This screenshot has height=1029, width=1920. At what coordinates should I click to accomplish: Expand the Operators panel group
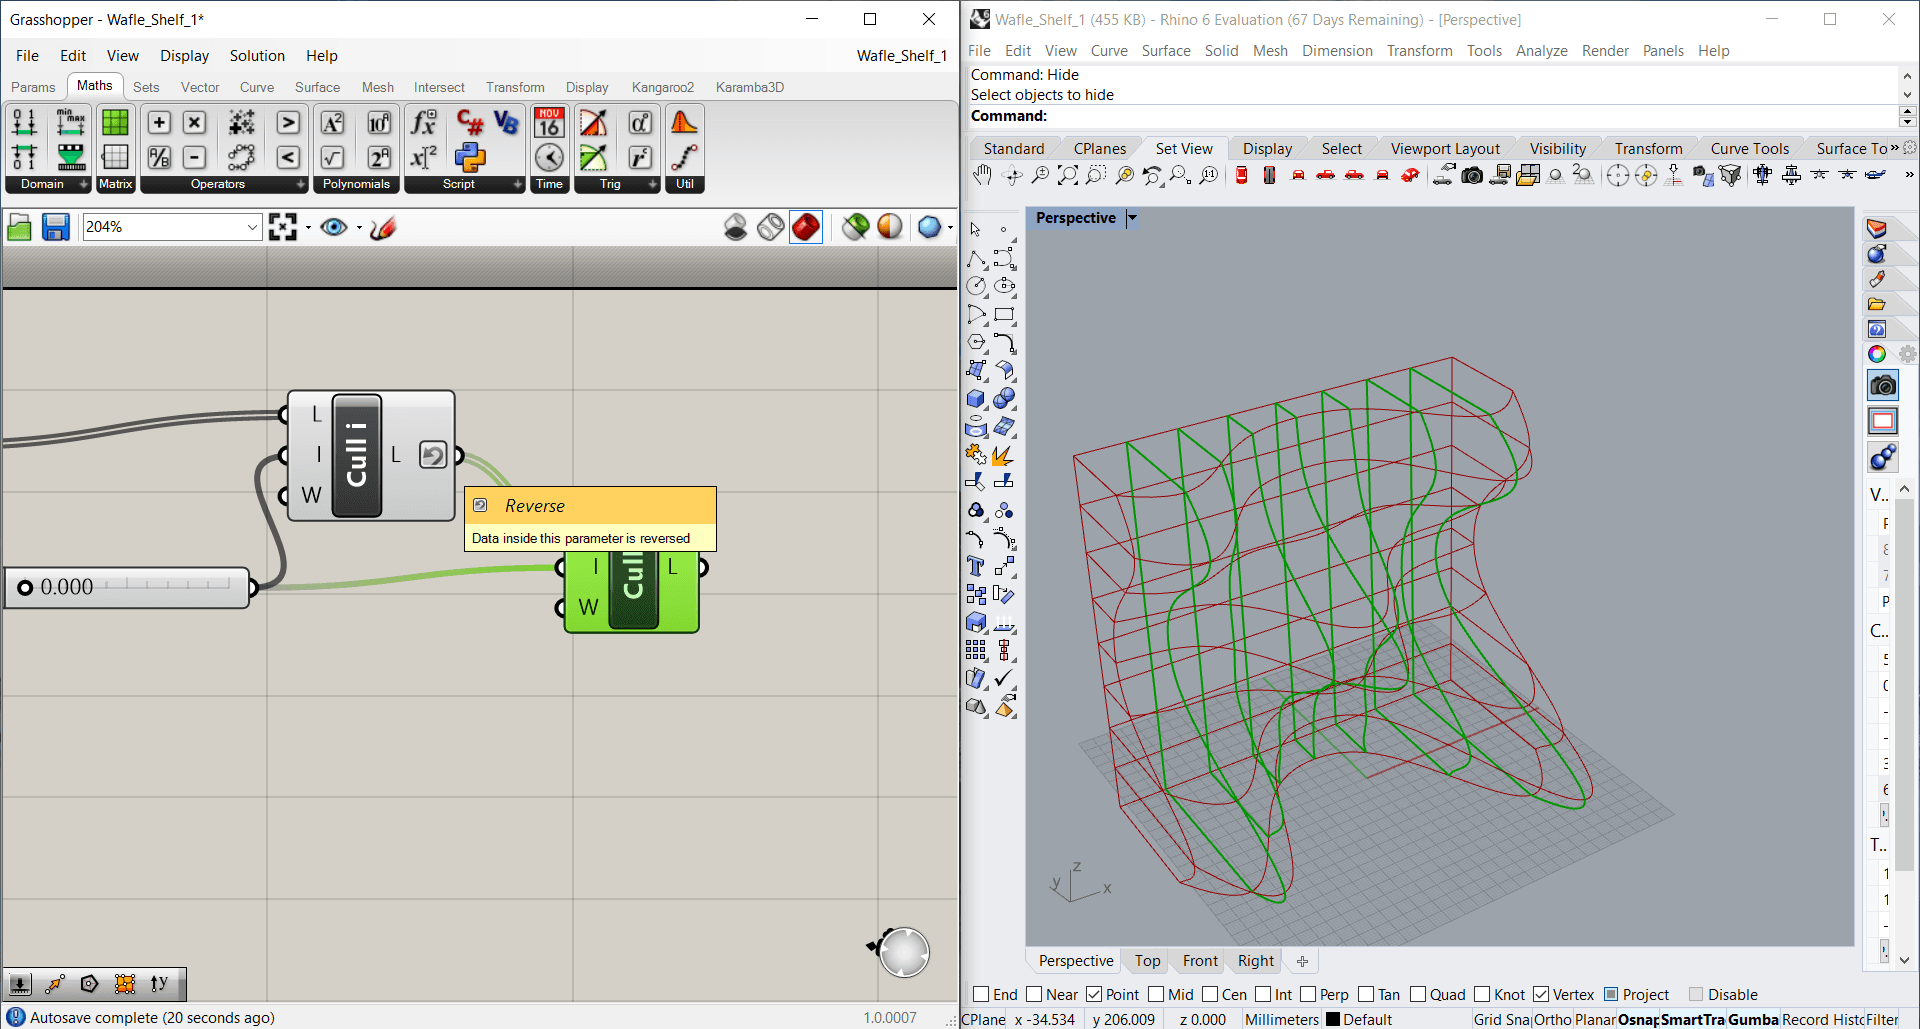[300, 185]
